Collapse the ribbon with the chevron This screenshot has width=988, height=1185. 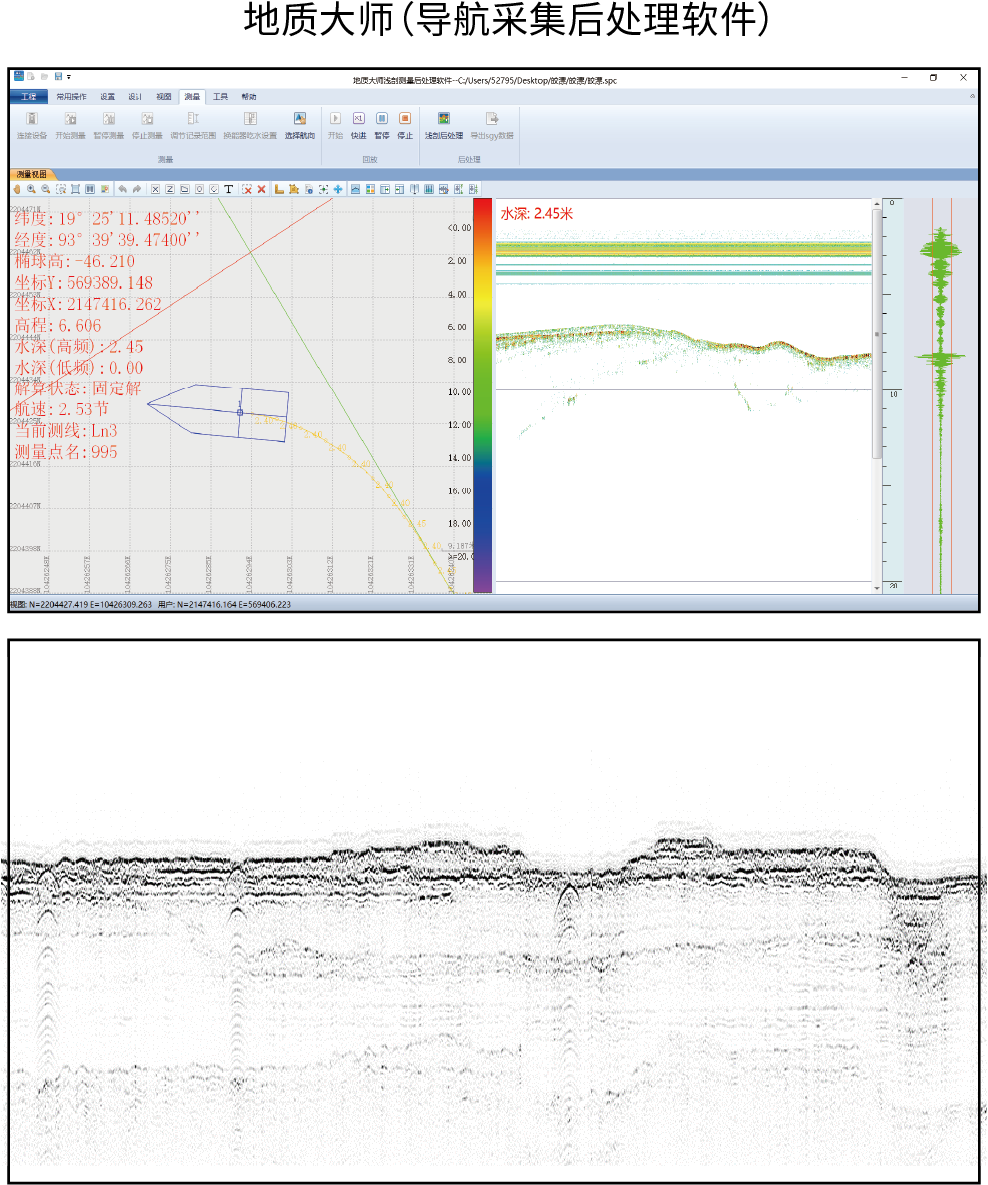click(x=973, y=97)
